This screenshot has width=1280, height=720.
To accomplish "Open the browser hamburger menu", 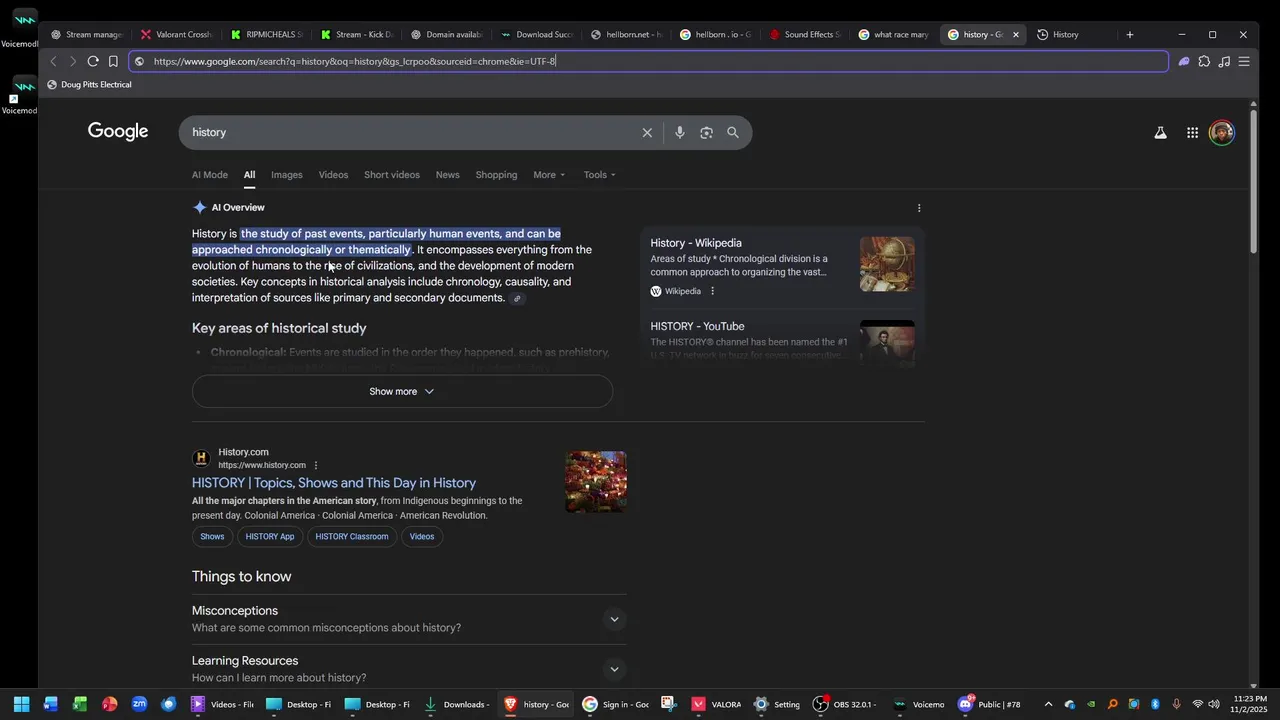I will (1244, 61).
